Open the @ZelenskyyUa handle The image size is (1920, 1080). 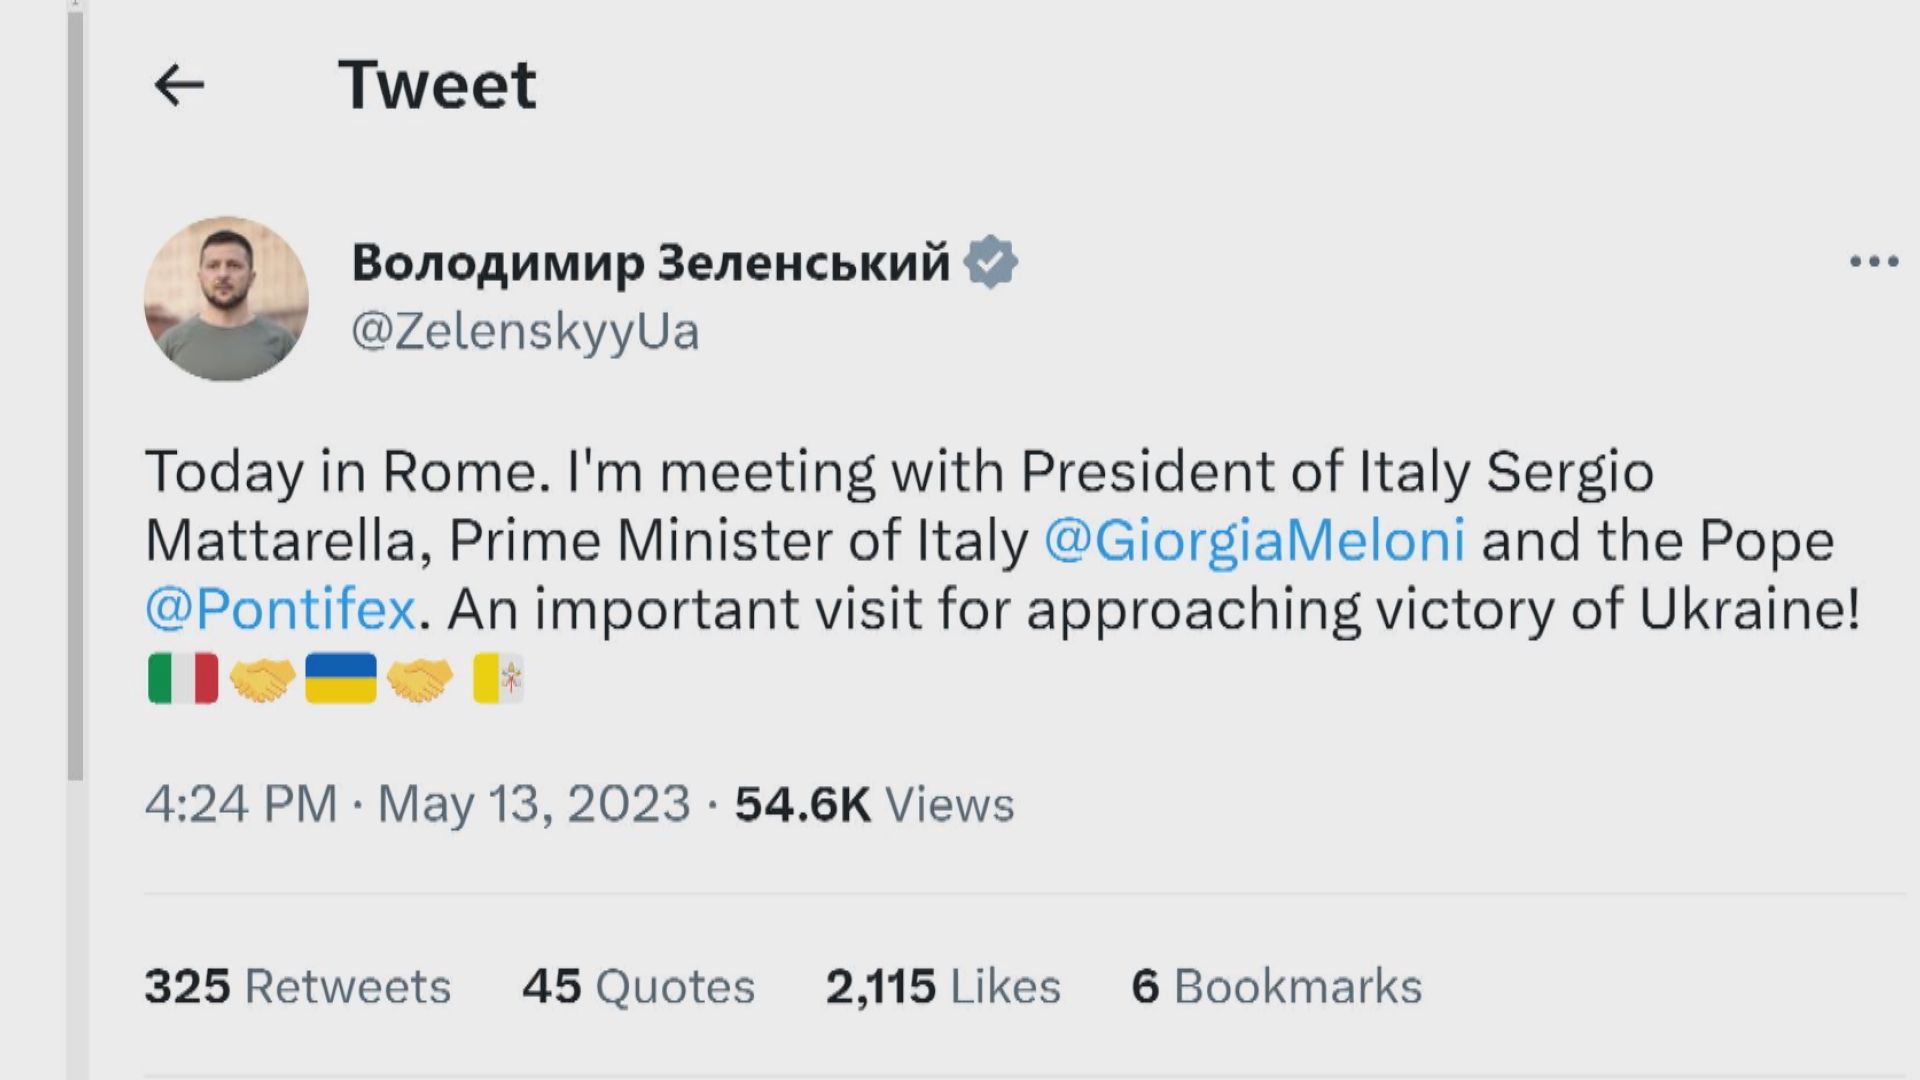pyautogui.click(x=525, y=332)
